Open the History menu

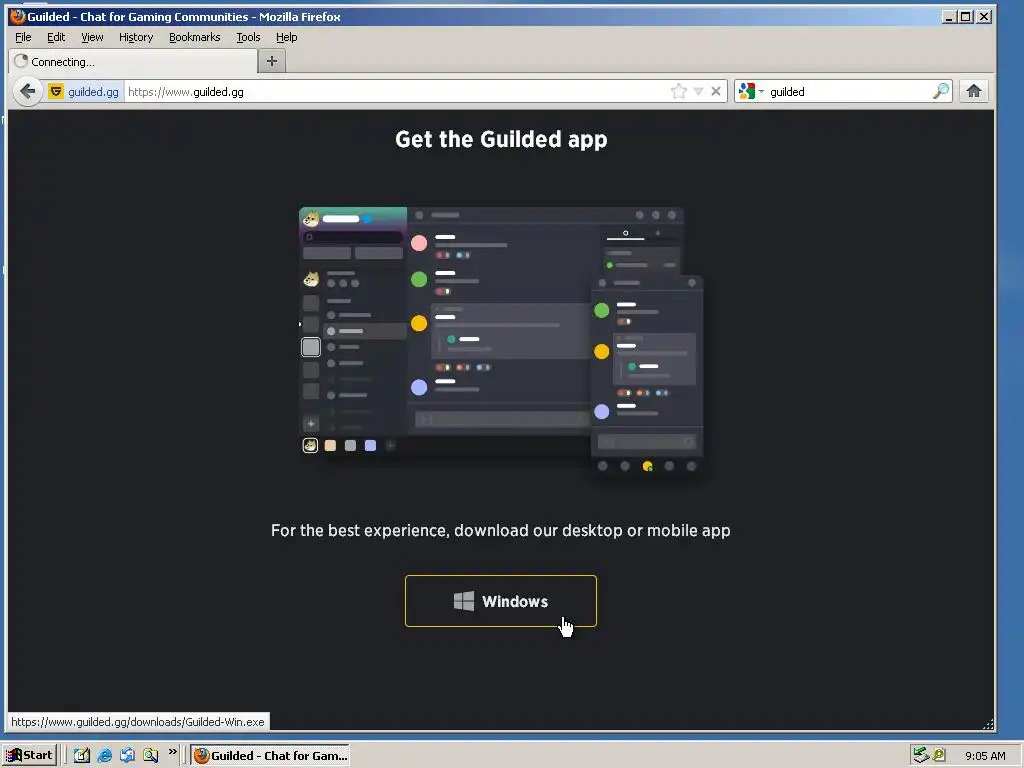click(136, 37)
